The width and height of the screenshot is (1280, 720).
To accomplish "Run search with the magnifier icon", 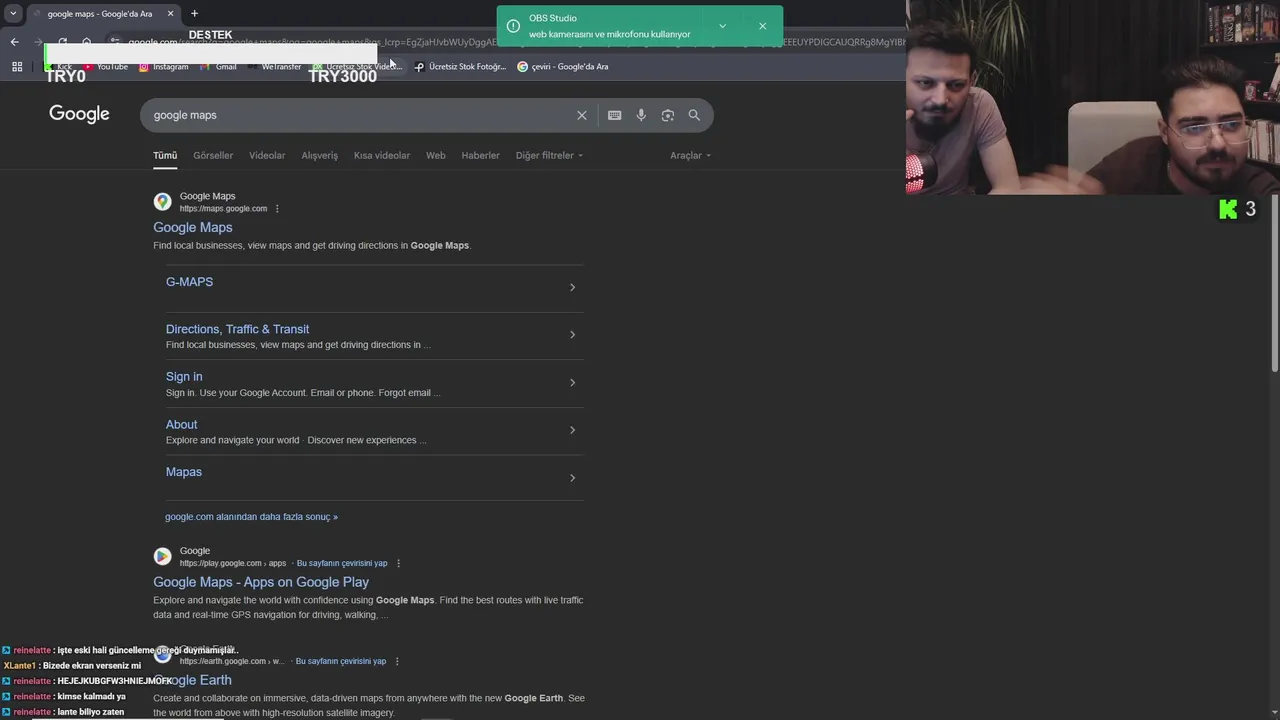I will click(694, 115).
